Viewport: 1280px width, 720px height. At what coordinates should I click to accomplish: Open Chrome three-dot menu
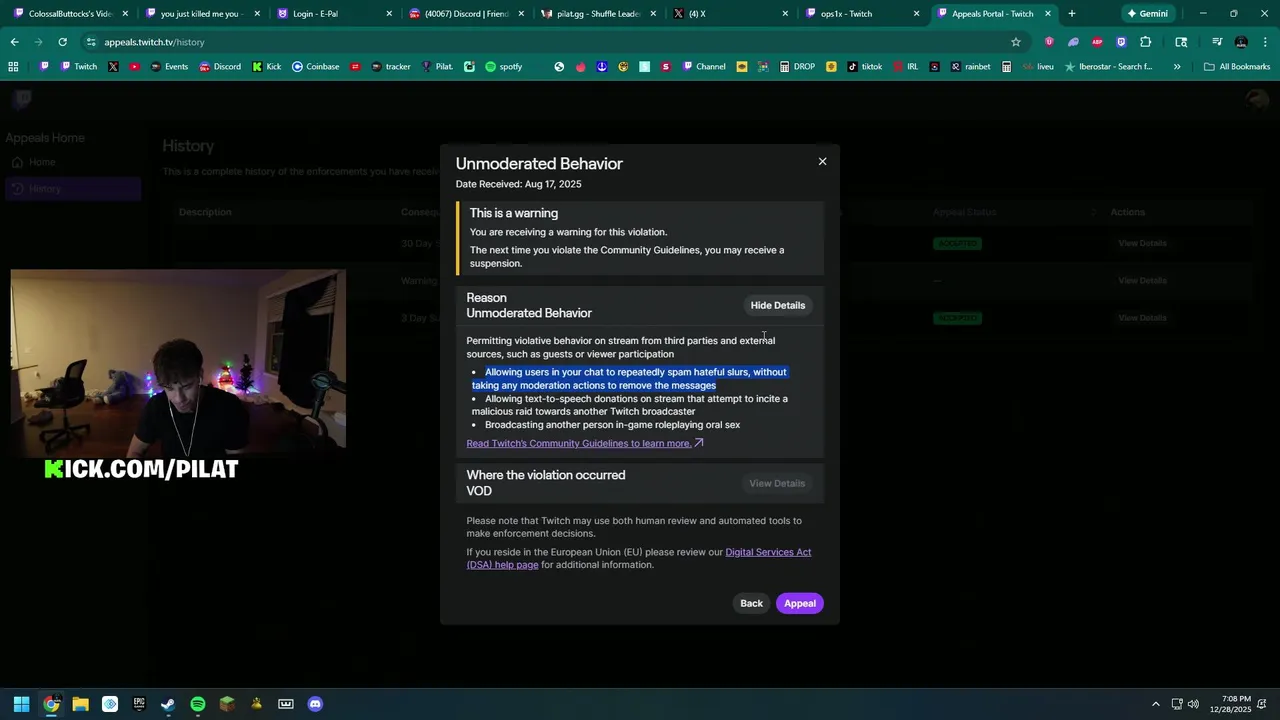pyautogui.click(x=1265, y=42)
